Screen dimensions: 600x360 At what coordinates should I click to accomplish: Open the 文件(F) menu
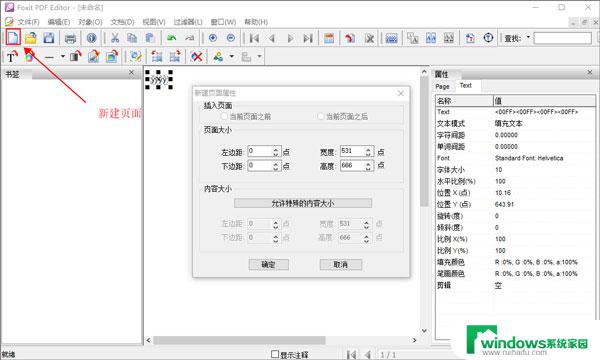tap(28, 22)
